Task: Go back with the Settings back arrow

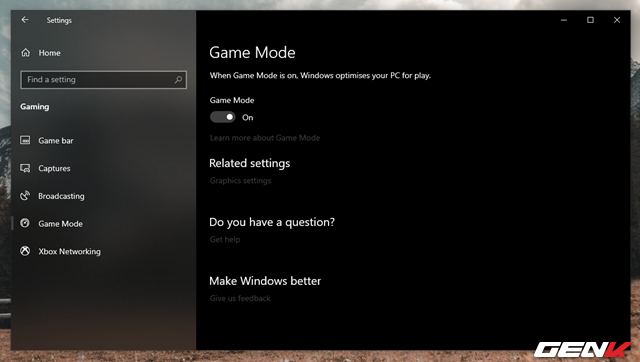Action: (x=25, y=20)
